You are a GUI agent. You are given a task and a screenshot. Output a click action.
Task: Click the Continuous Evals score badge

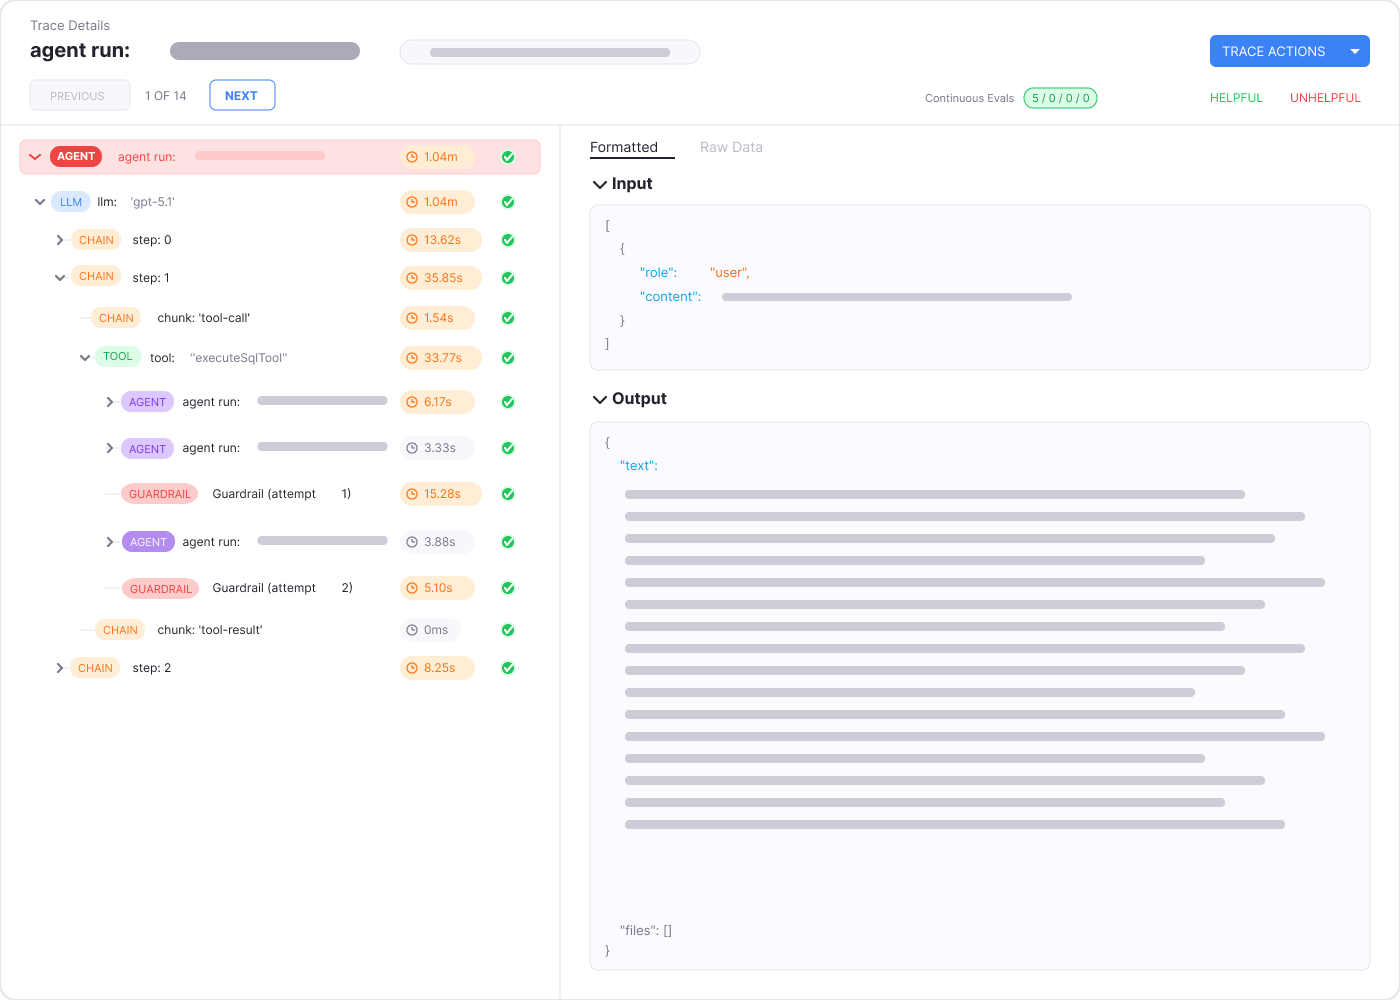pos(1060,97)
